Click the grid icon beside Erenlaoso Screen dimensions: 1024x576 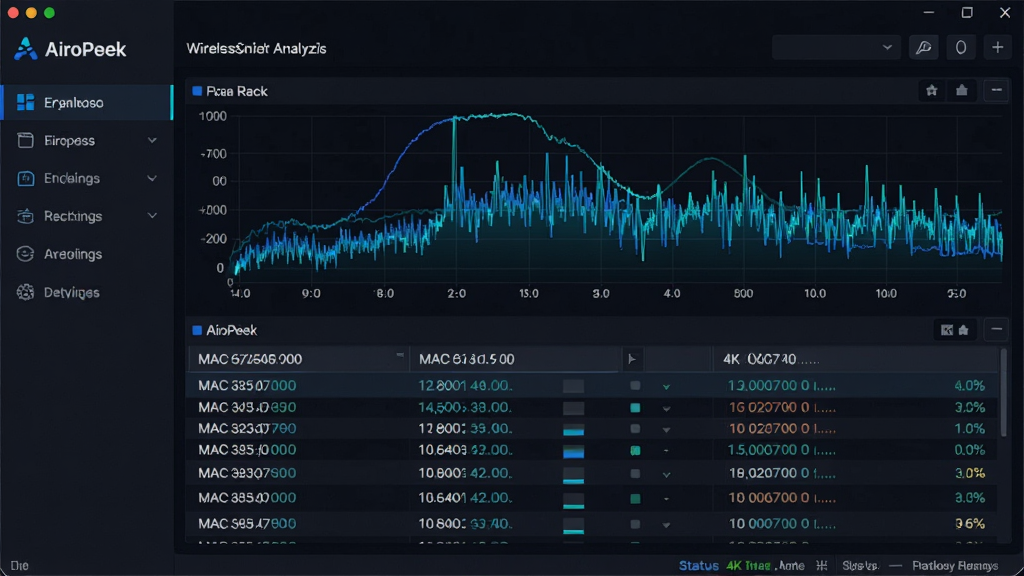click(x=25, y=103)
